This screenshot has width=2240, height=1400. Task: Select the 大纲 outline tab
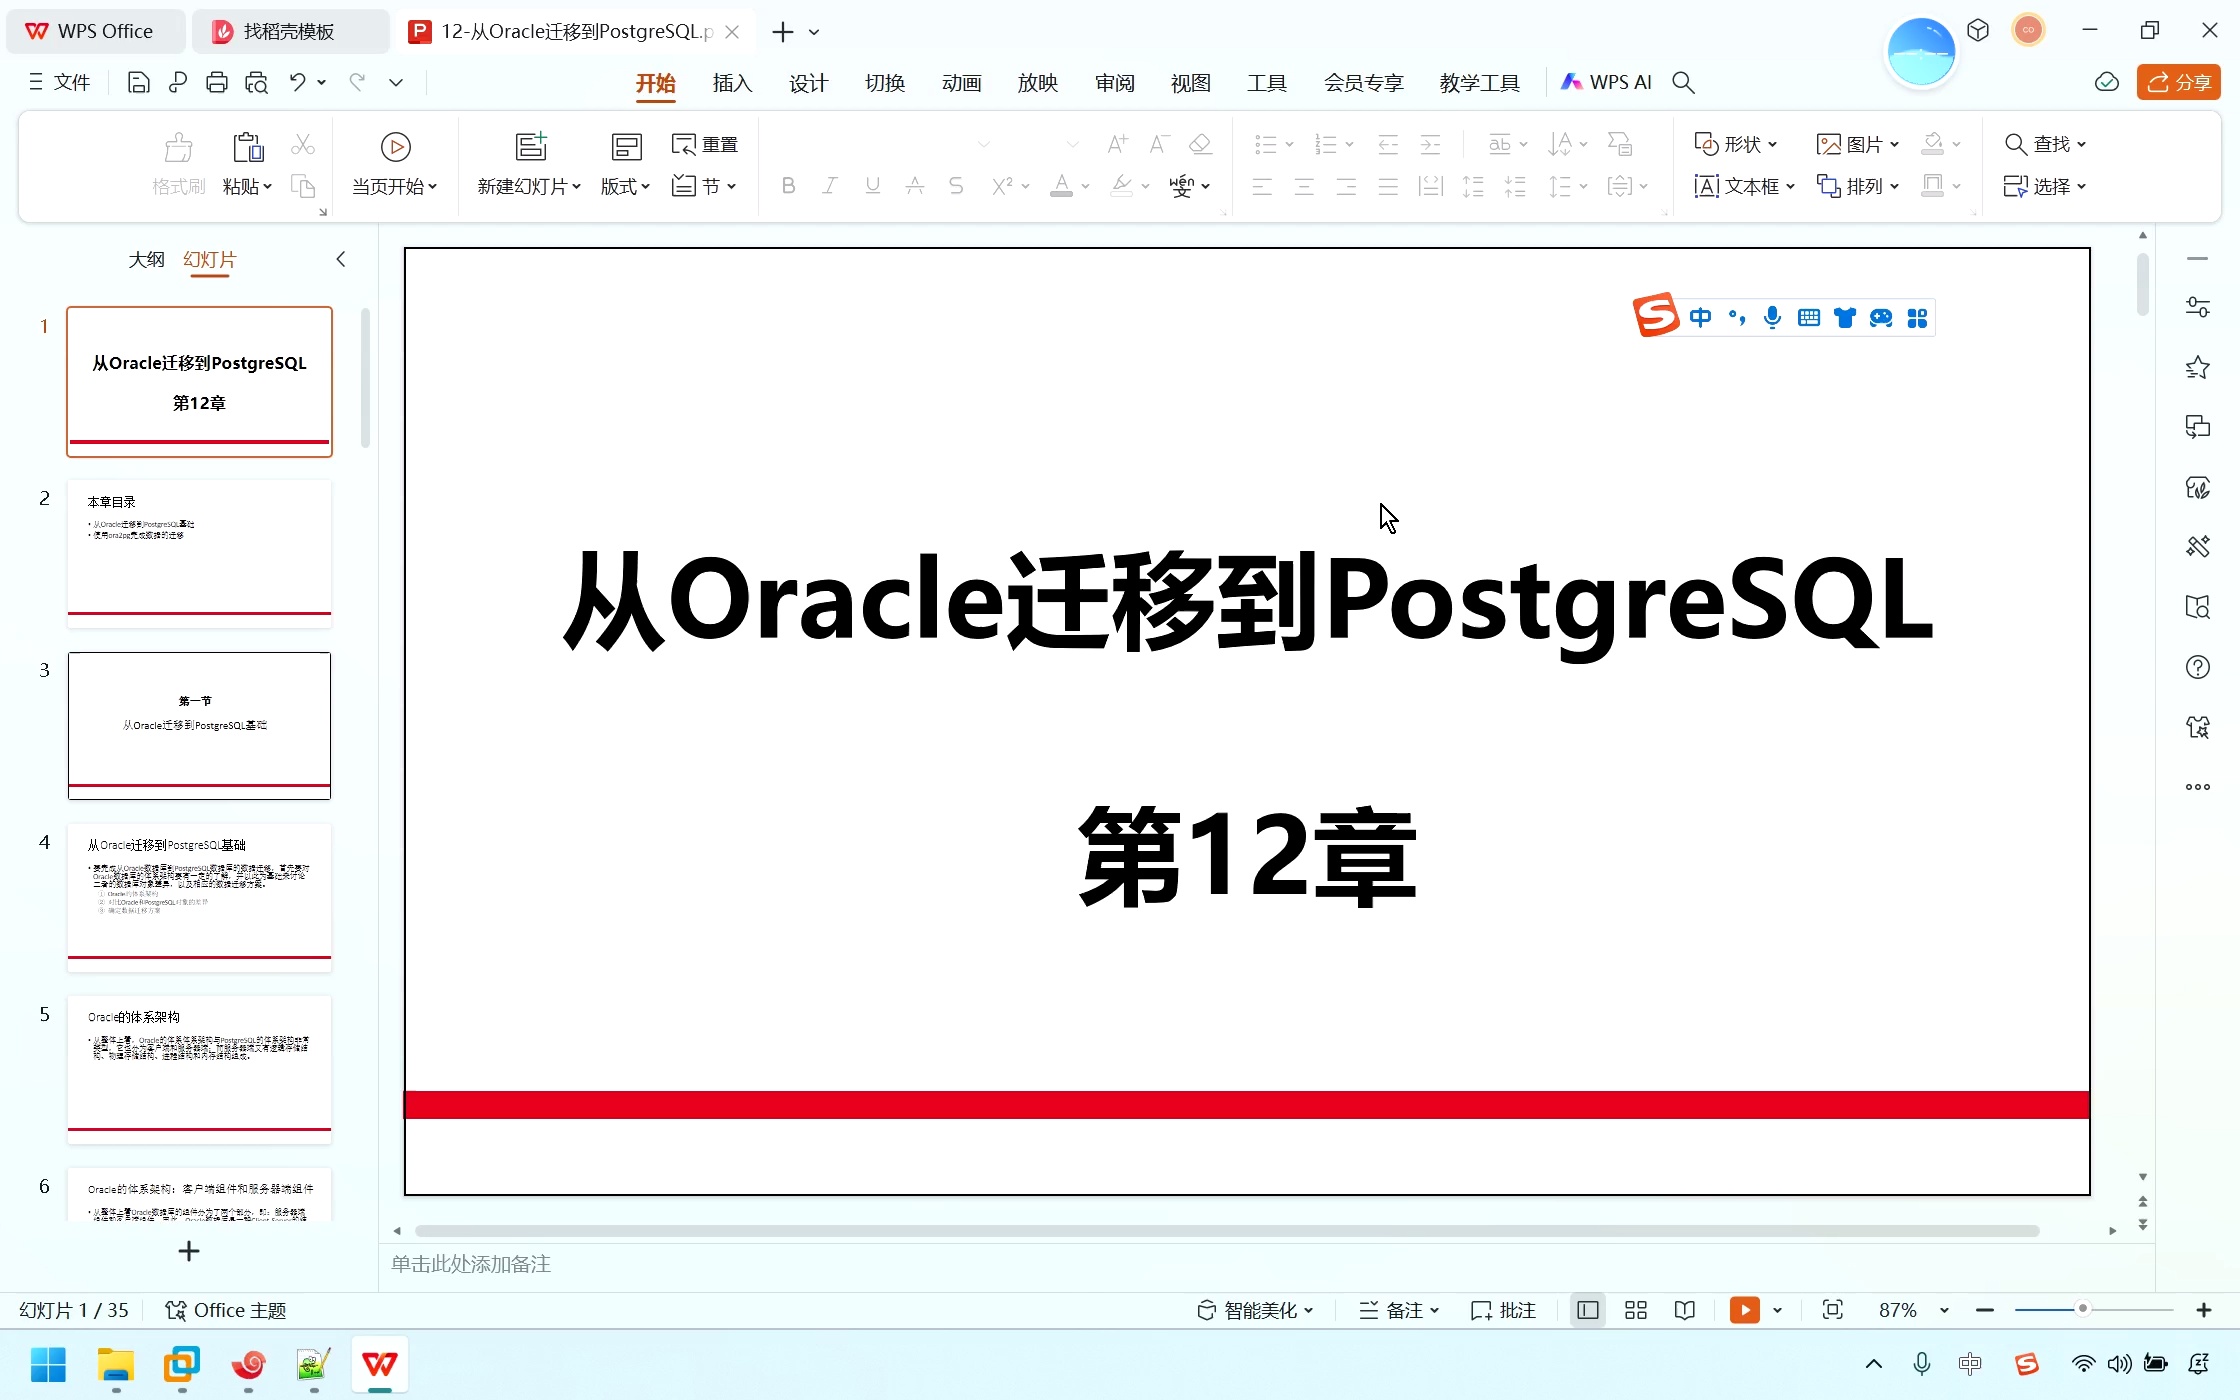pos(146,259)
